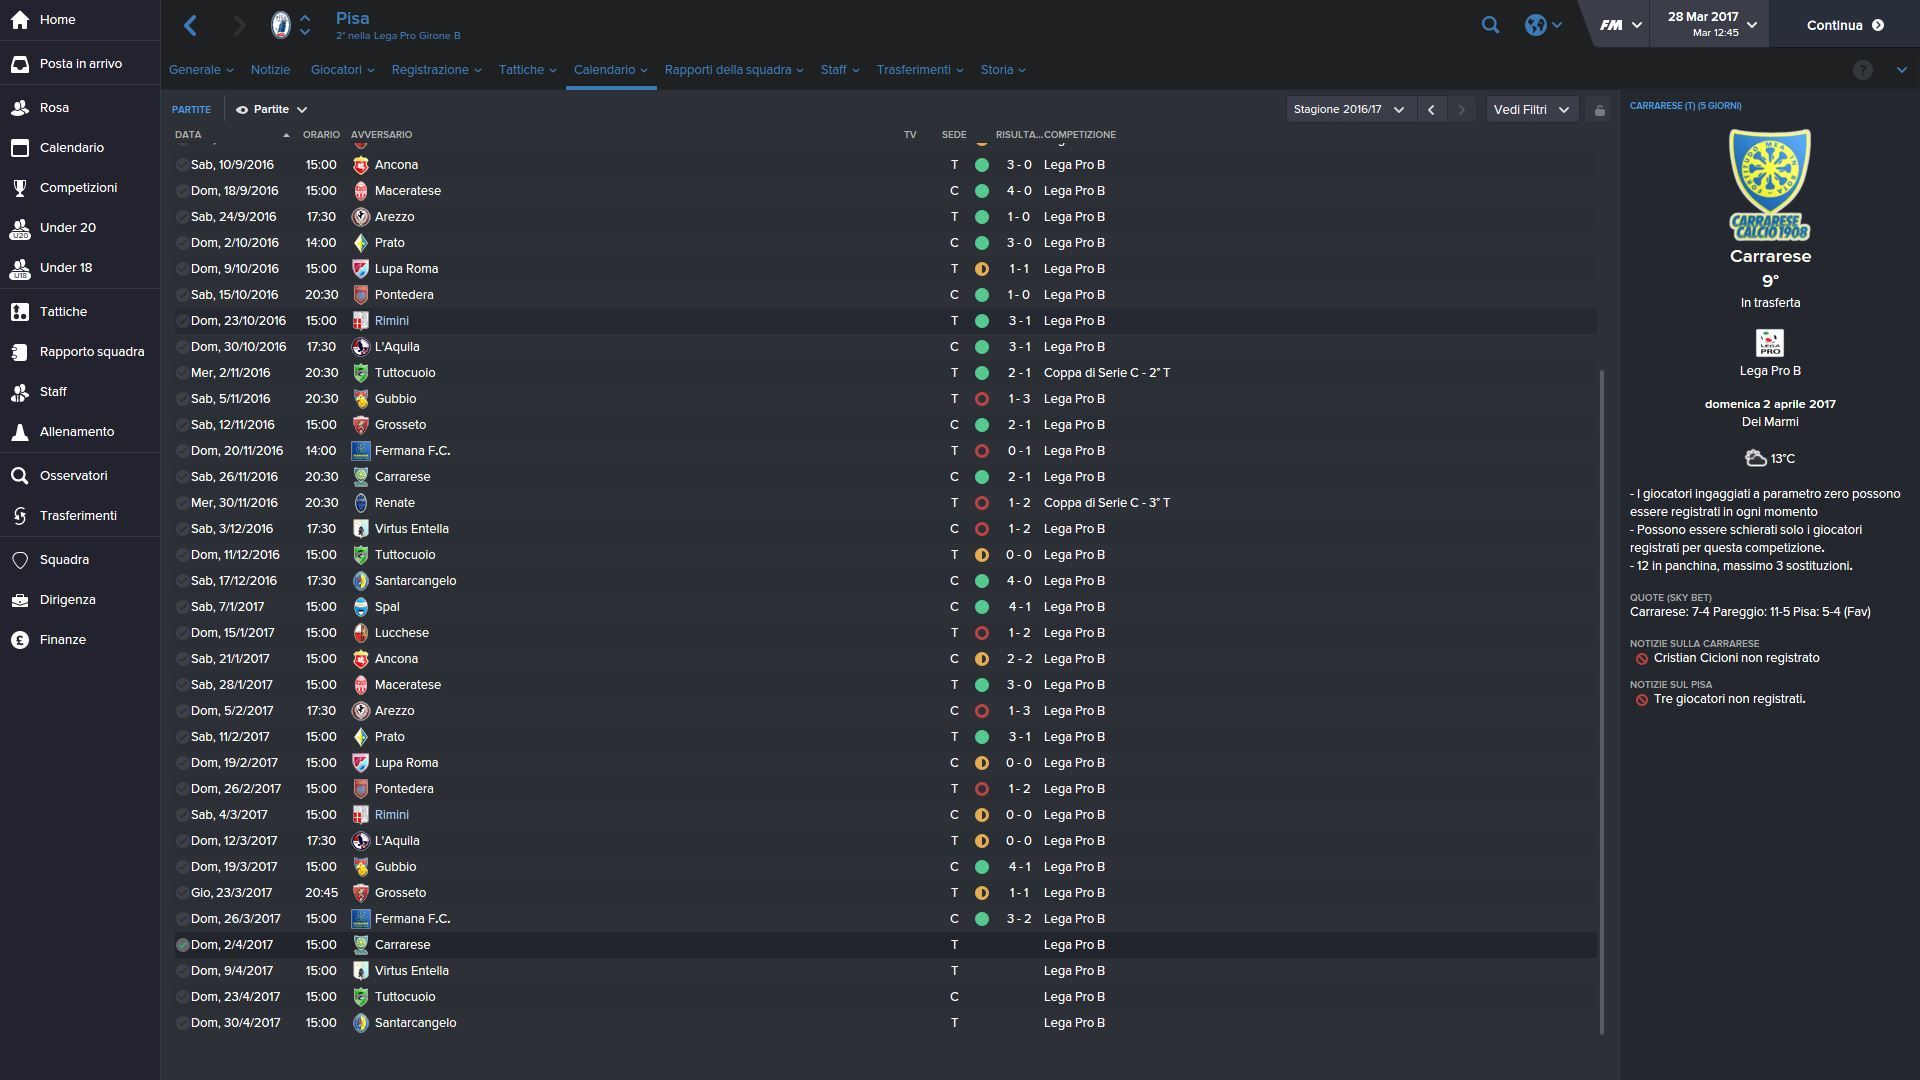
Task: Open the search magnifier icon
Action: pyautogui.click(x=1490, y=25)
